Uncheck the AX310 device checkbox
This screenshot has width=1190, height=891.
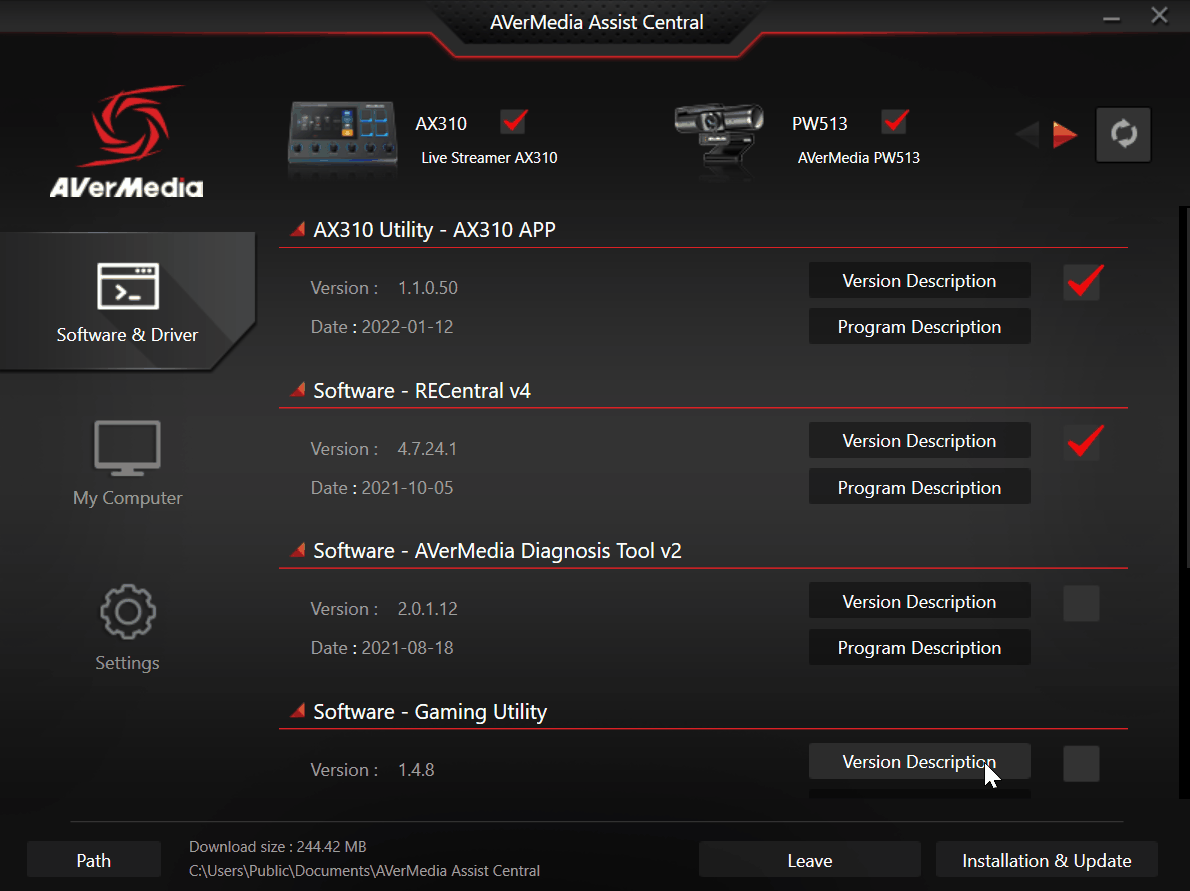(514, 121)
